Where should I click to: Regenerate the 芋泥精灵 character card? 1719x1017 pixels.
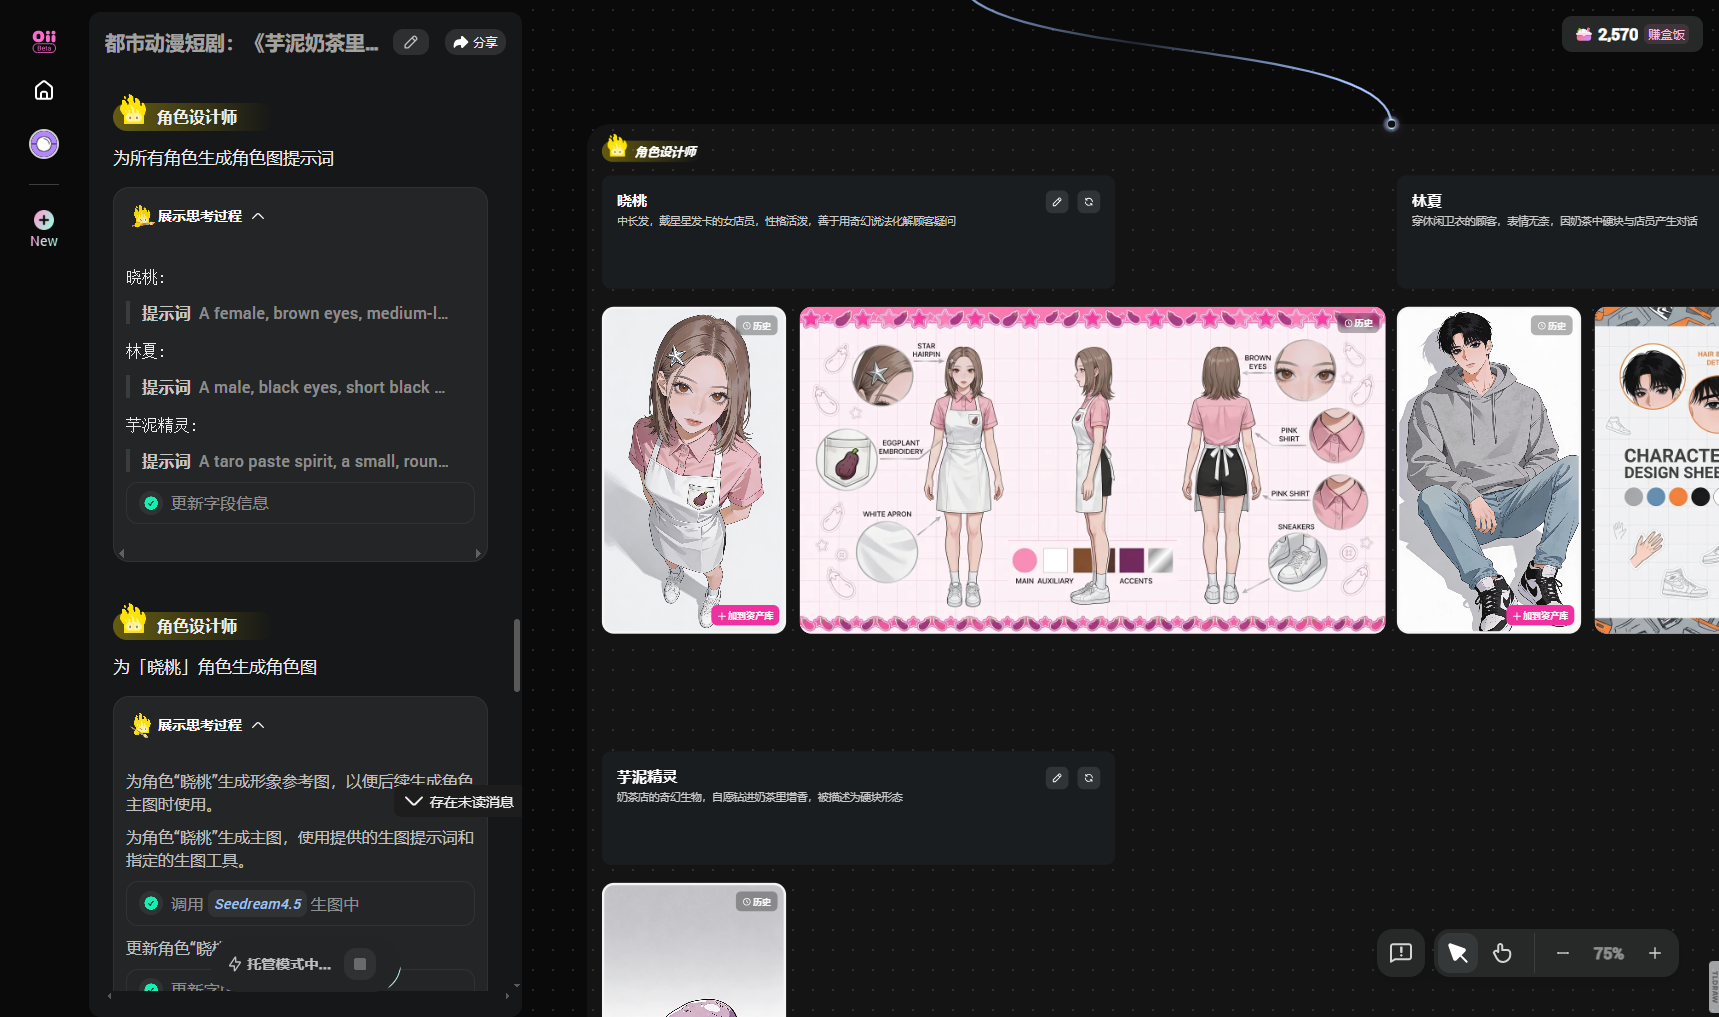(1089, 778)
